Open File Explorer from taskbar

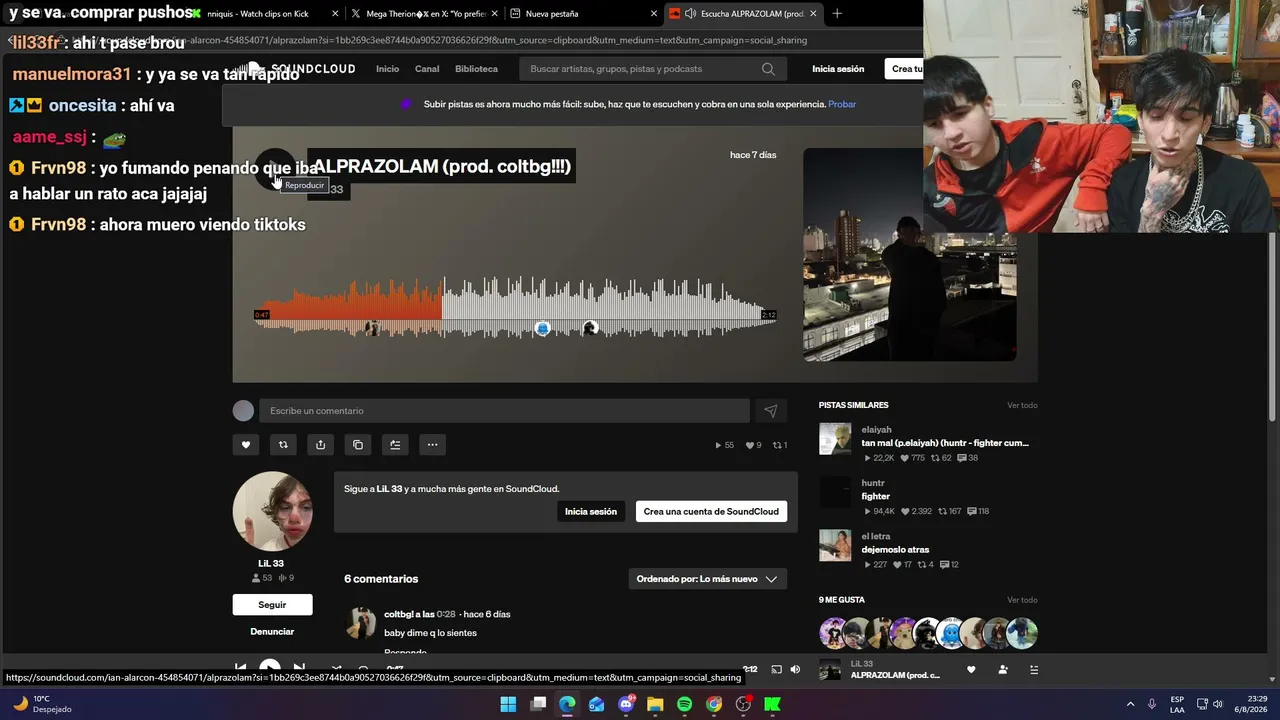[655, 704]
